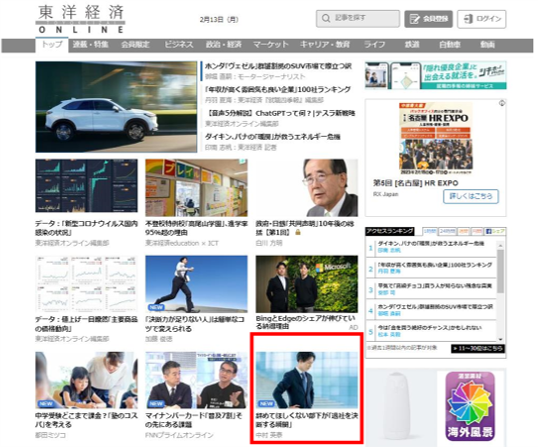Click the magnifier icon in search box
Image resolution: width=538 pixels, height=447 pixels.
(x=326, y=18)
